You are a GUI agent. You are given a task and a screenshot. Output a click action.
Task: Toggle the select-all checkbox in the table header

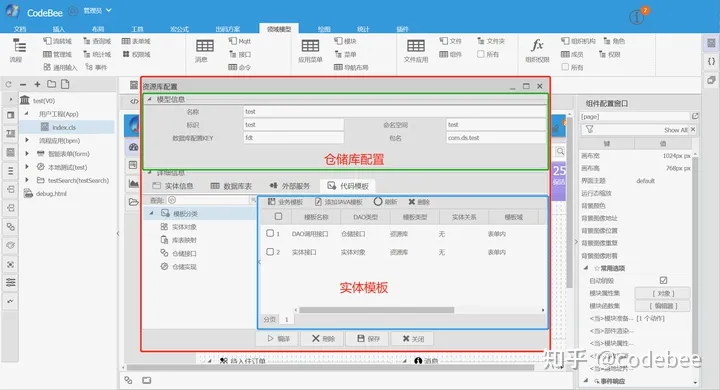tap(278, 216)
